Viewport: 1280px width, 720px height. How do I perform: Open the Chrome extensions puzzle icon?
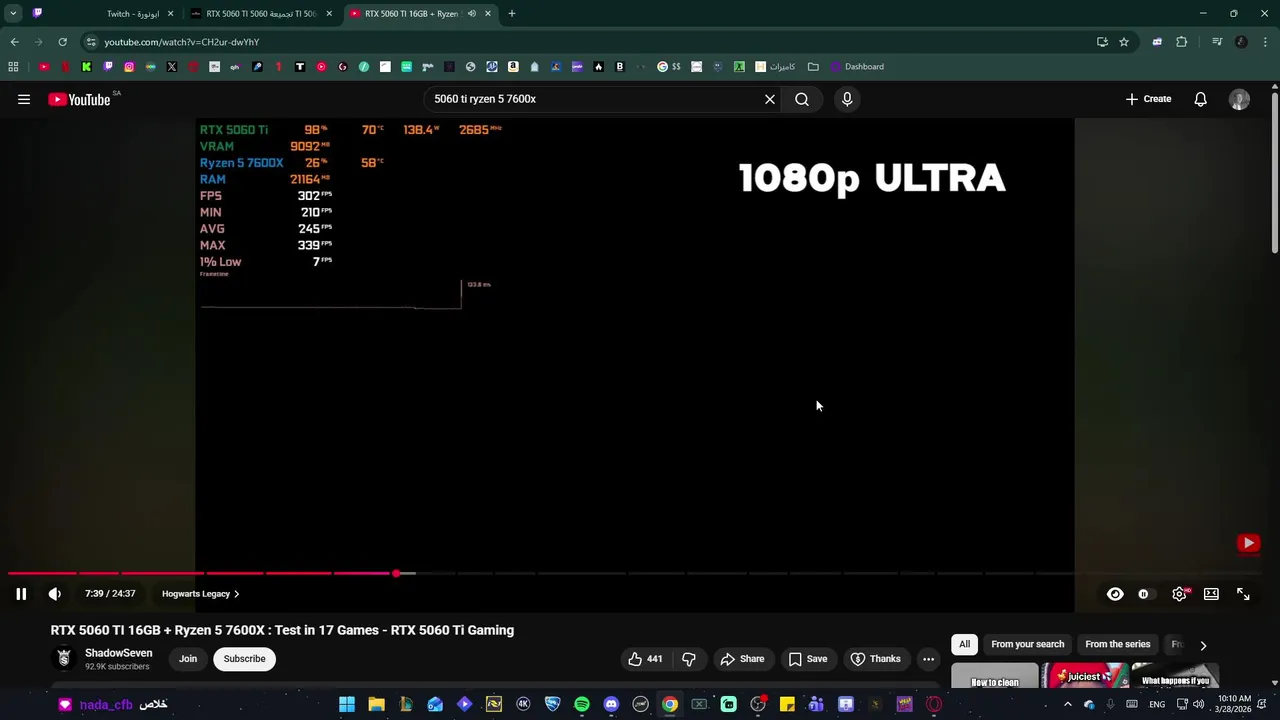coord(1182,42)
